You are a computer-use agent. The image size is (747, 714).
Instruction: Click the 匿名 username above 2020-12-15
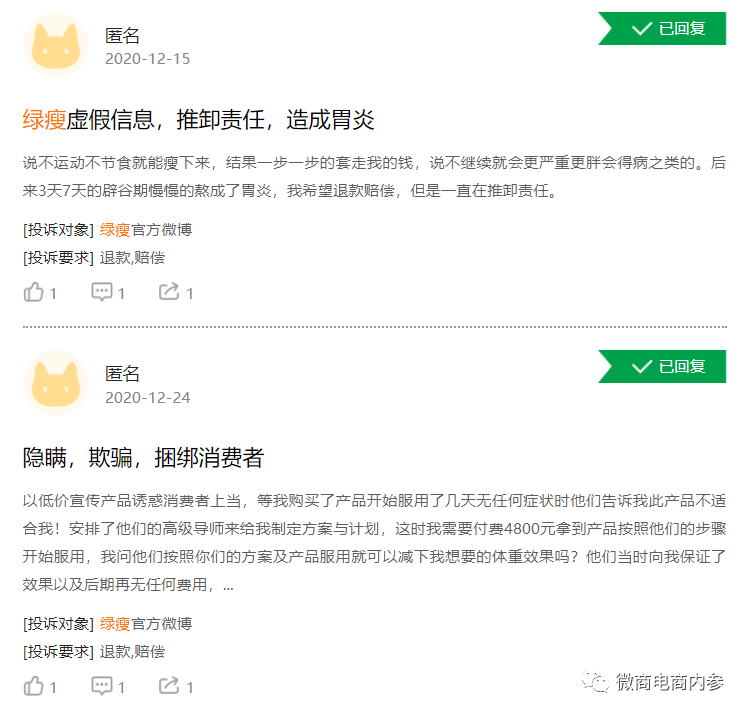pyautogui.click(x=122, y=35)
